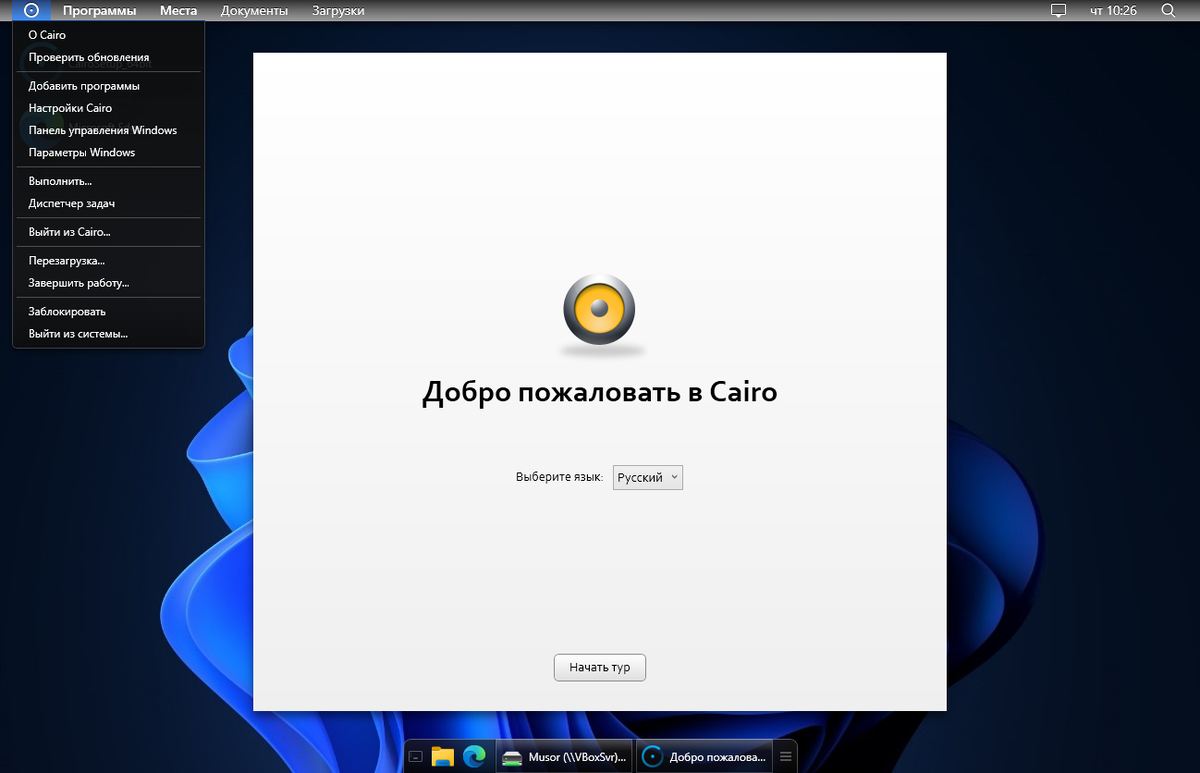
Task: Open the search magnifier in menu bar
Action: 1168,10
